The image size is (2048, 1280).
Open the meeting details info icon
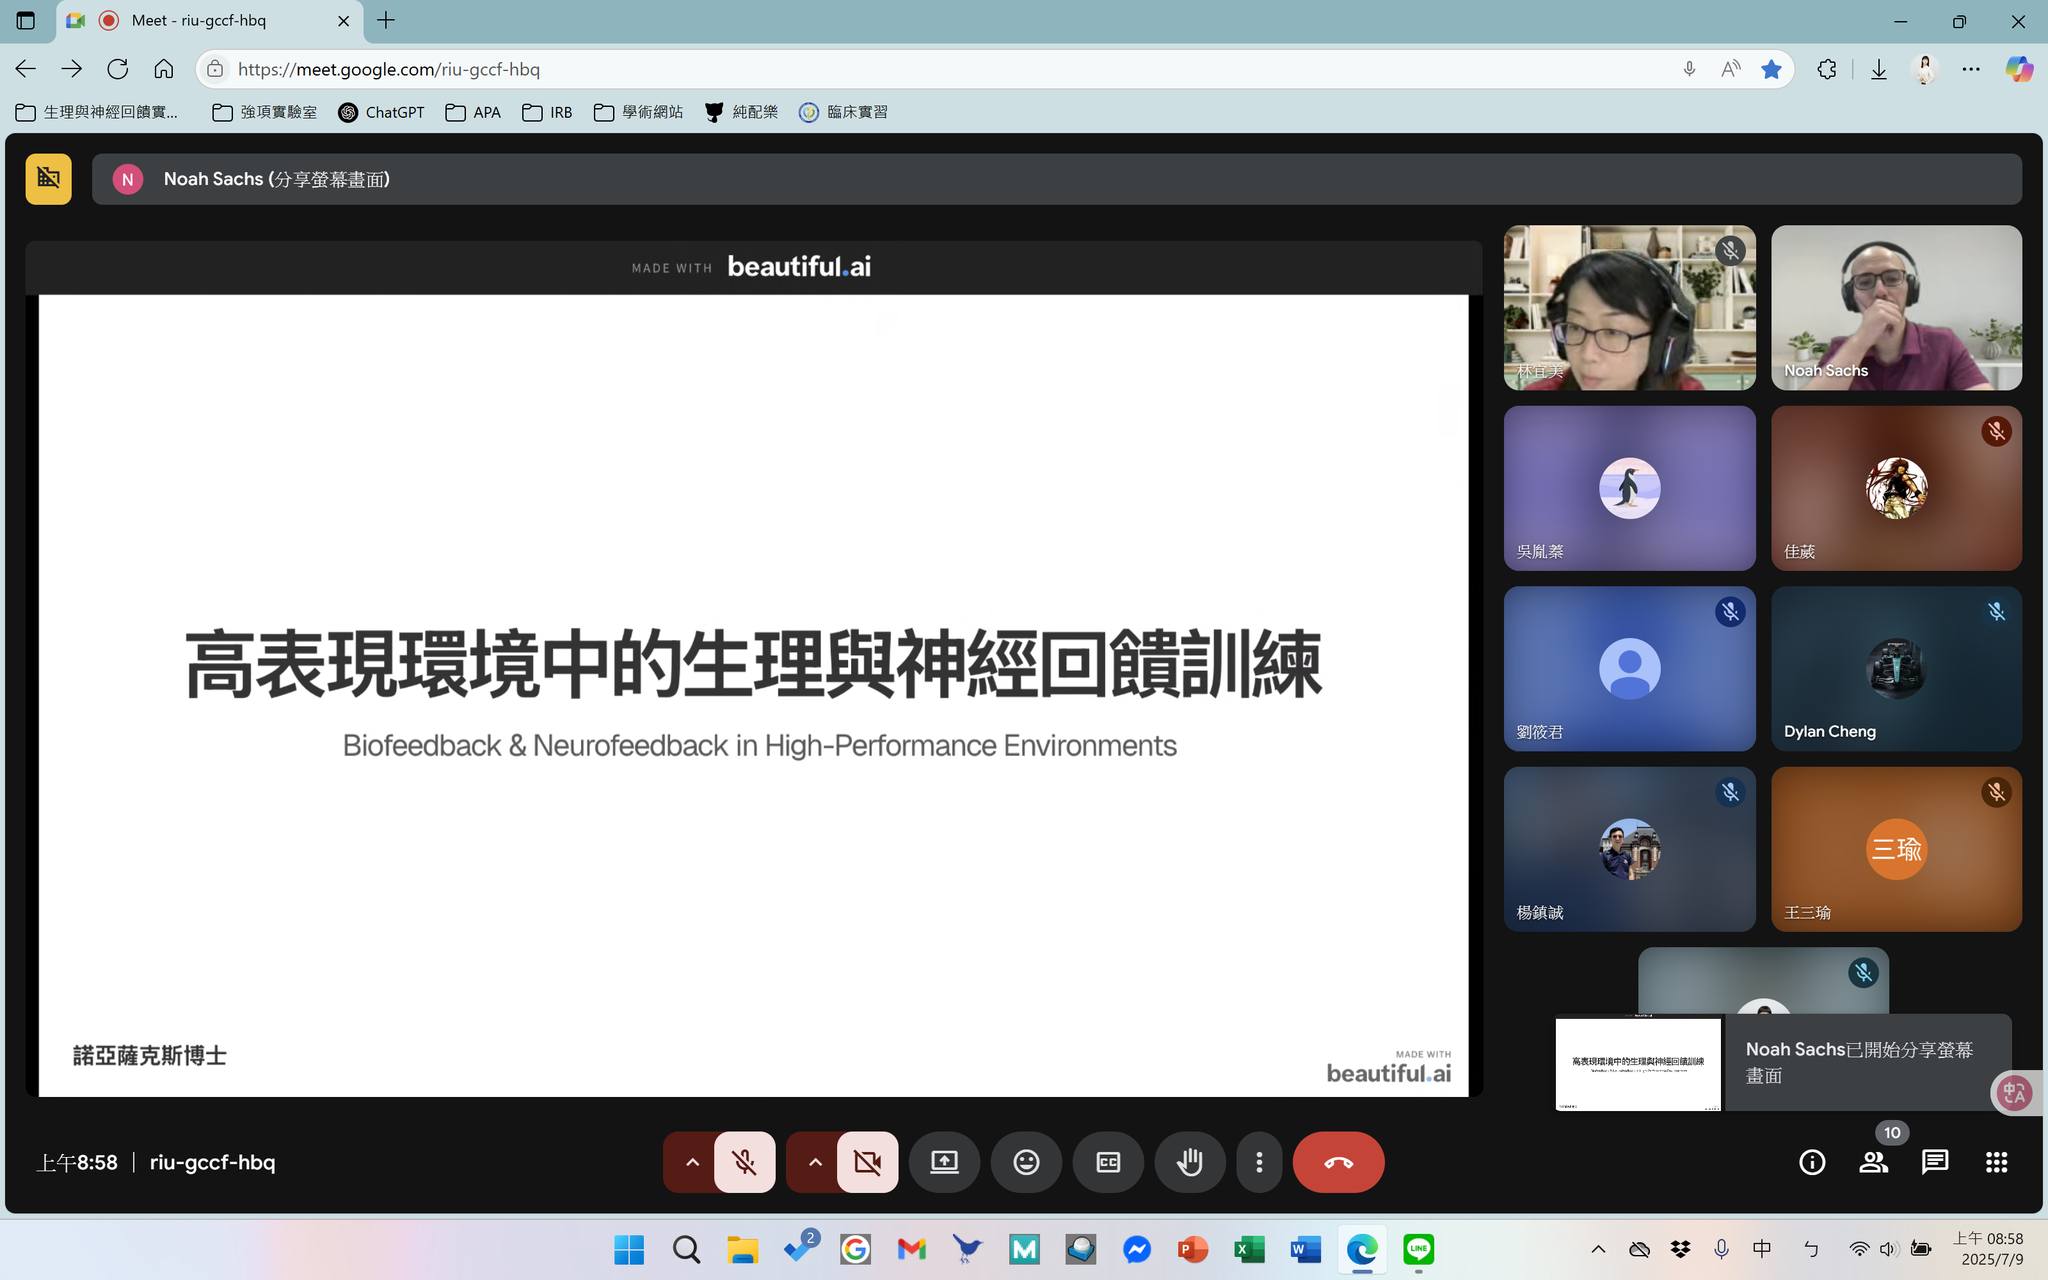coord(1812,1162)
